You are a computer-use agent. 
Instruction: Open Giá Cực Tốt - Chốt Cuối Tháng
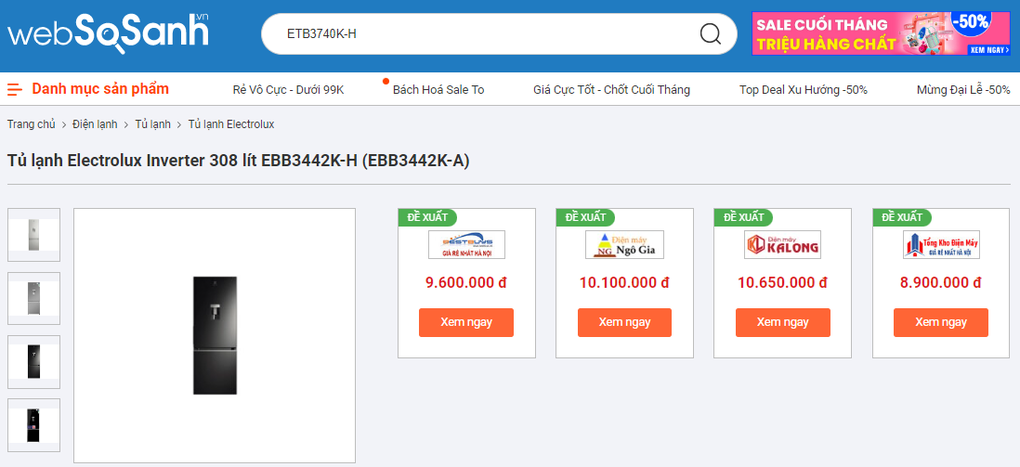611,90
